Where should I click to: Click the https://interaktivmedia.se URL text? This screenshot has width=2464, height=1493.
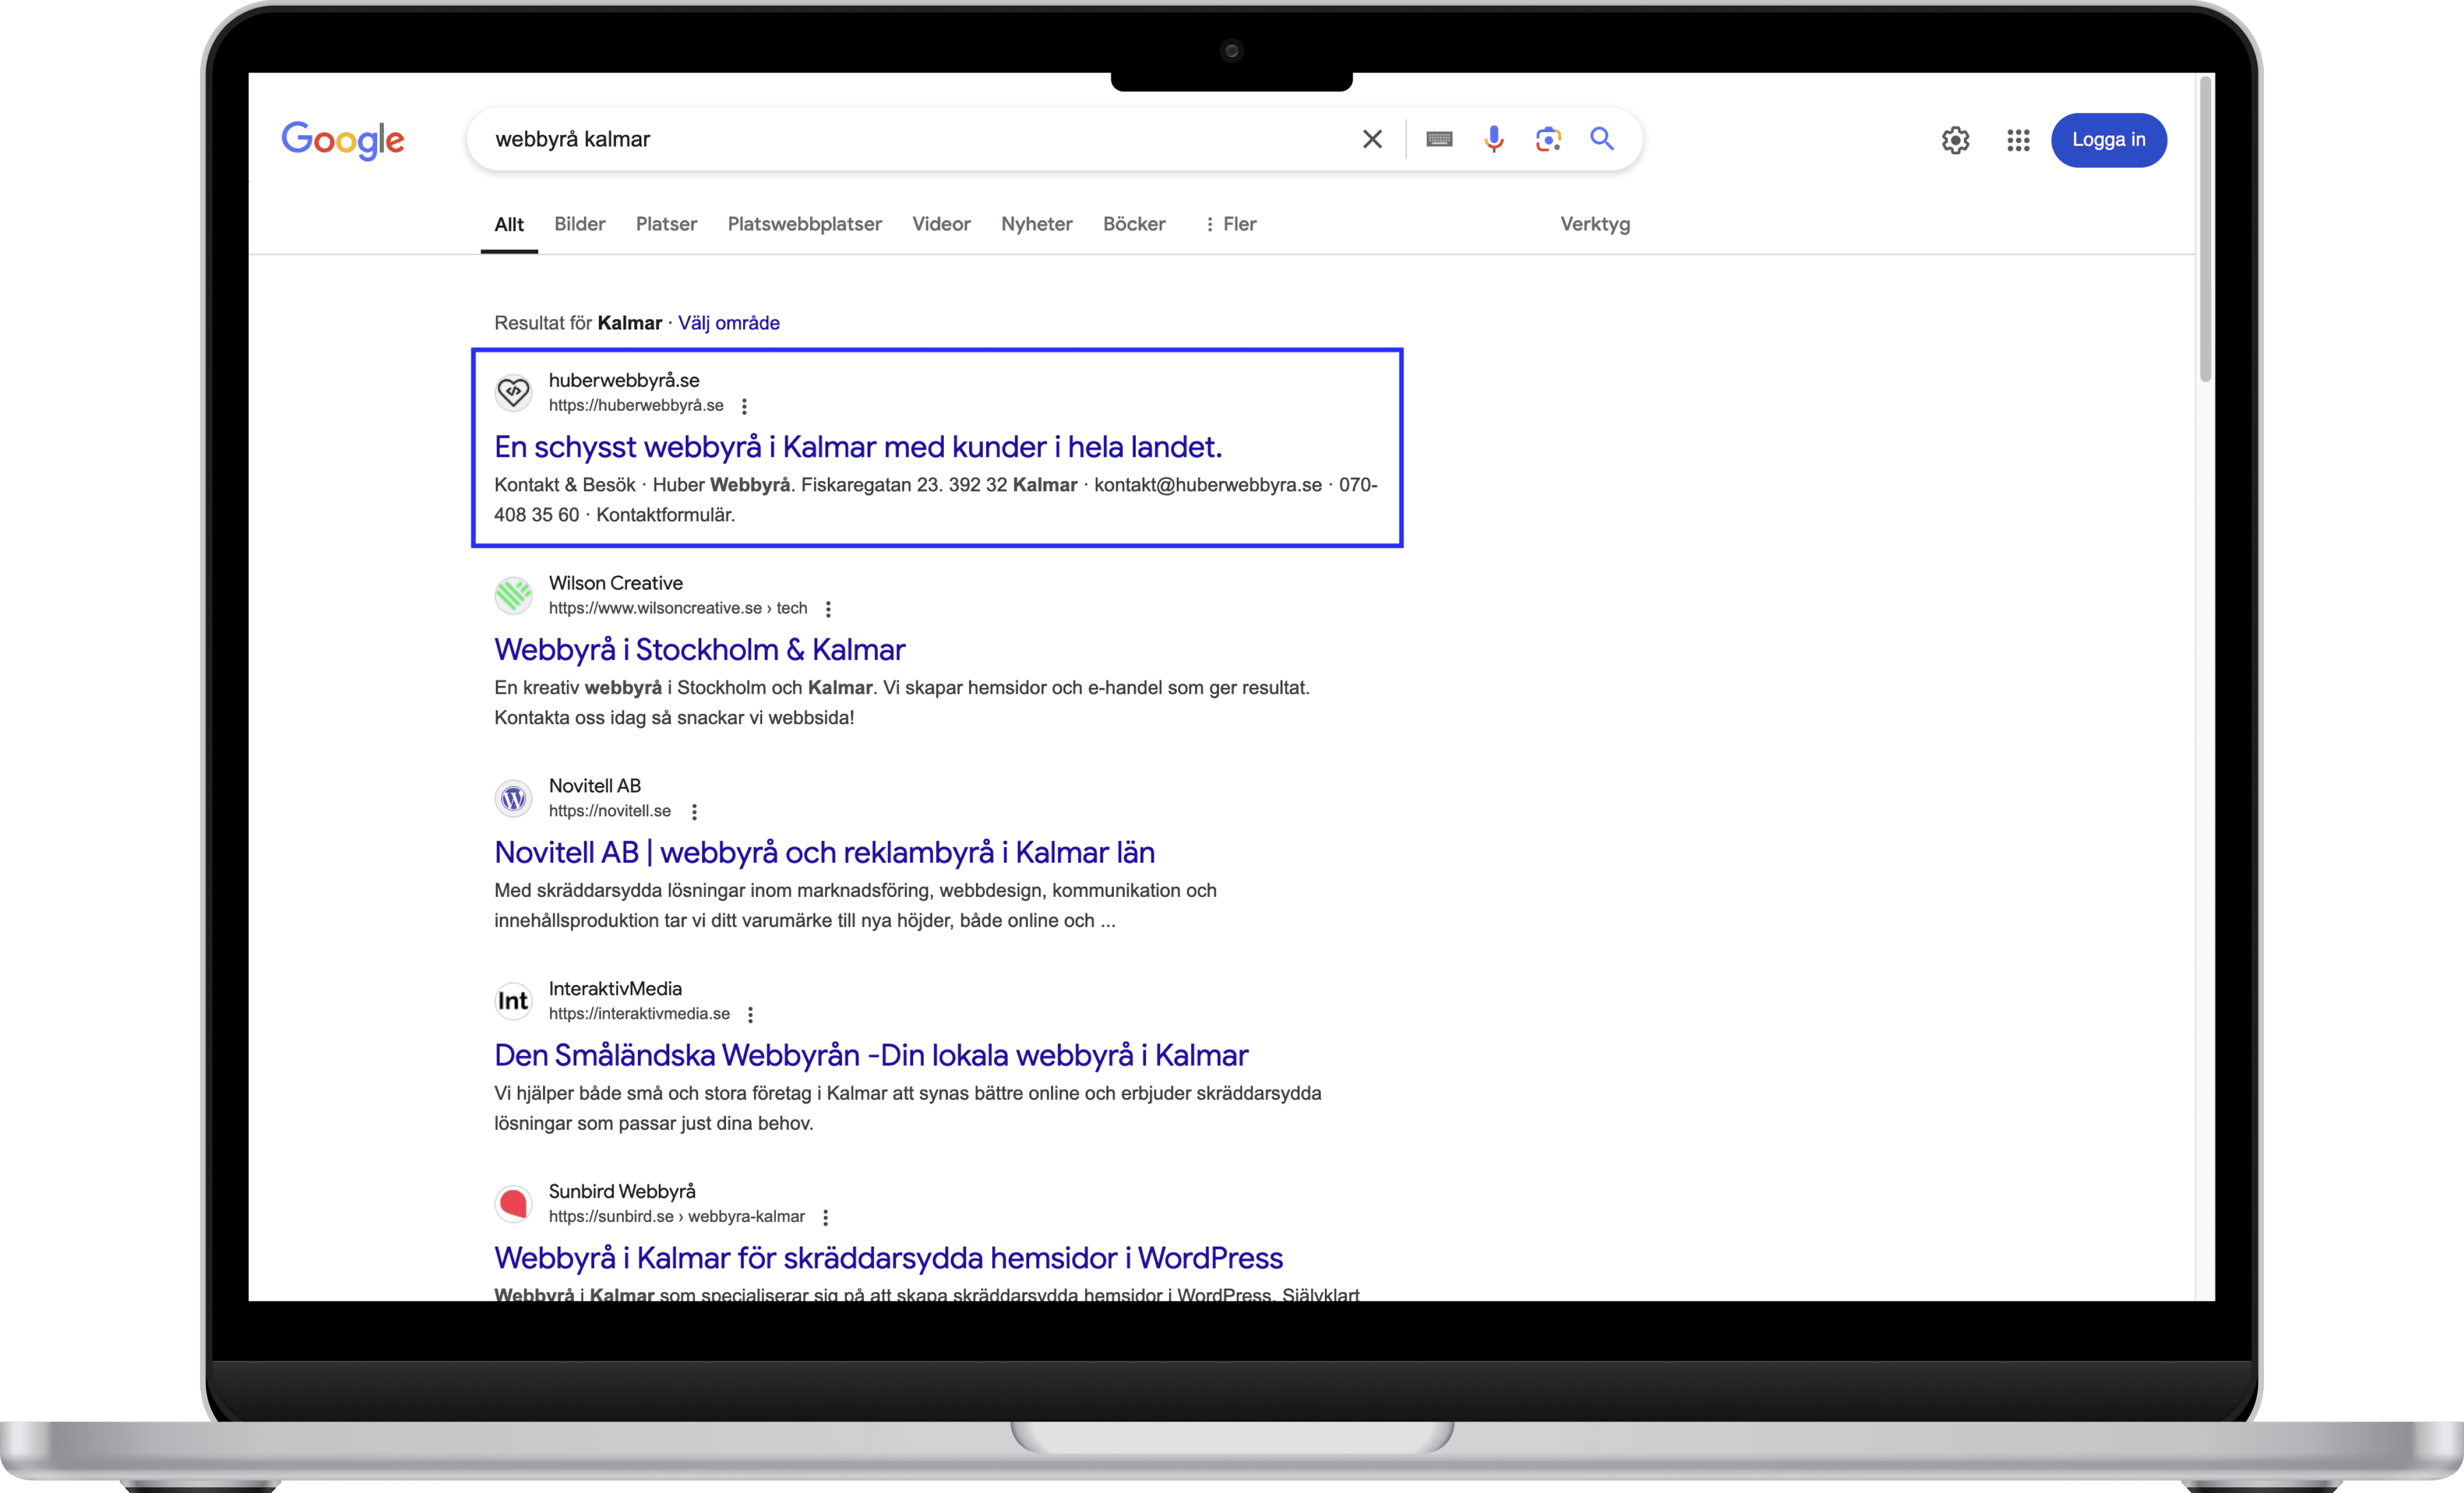click(639, 1014)
